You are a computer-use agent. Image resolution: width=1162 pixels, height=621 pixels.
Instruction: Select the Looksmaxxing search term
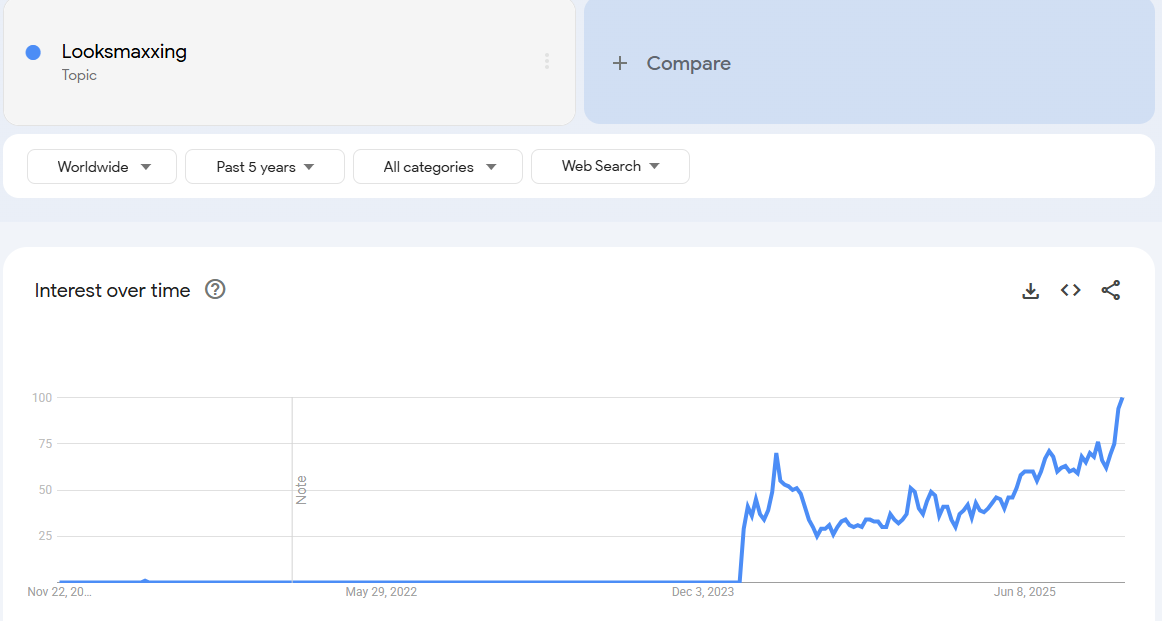(124, 52)
